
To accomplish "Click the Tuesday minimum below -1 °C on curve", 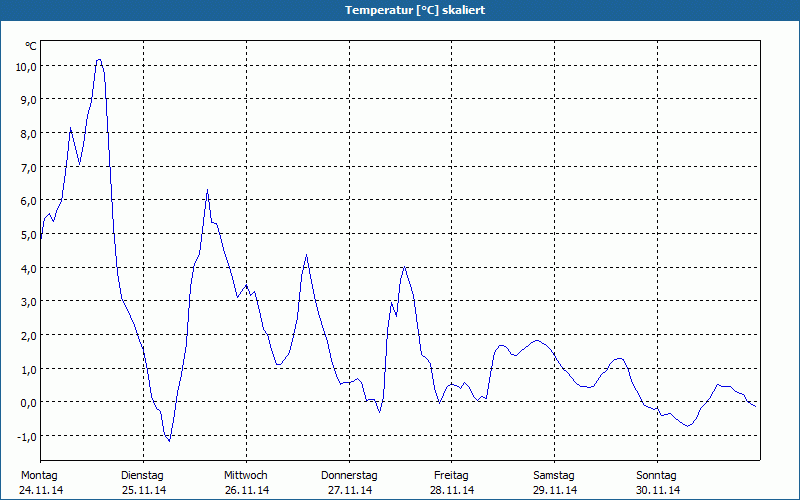I will point(169,440).
